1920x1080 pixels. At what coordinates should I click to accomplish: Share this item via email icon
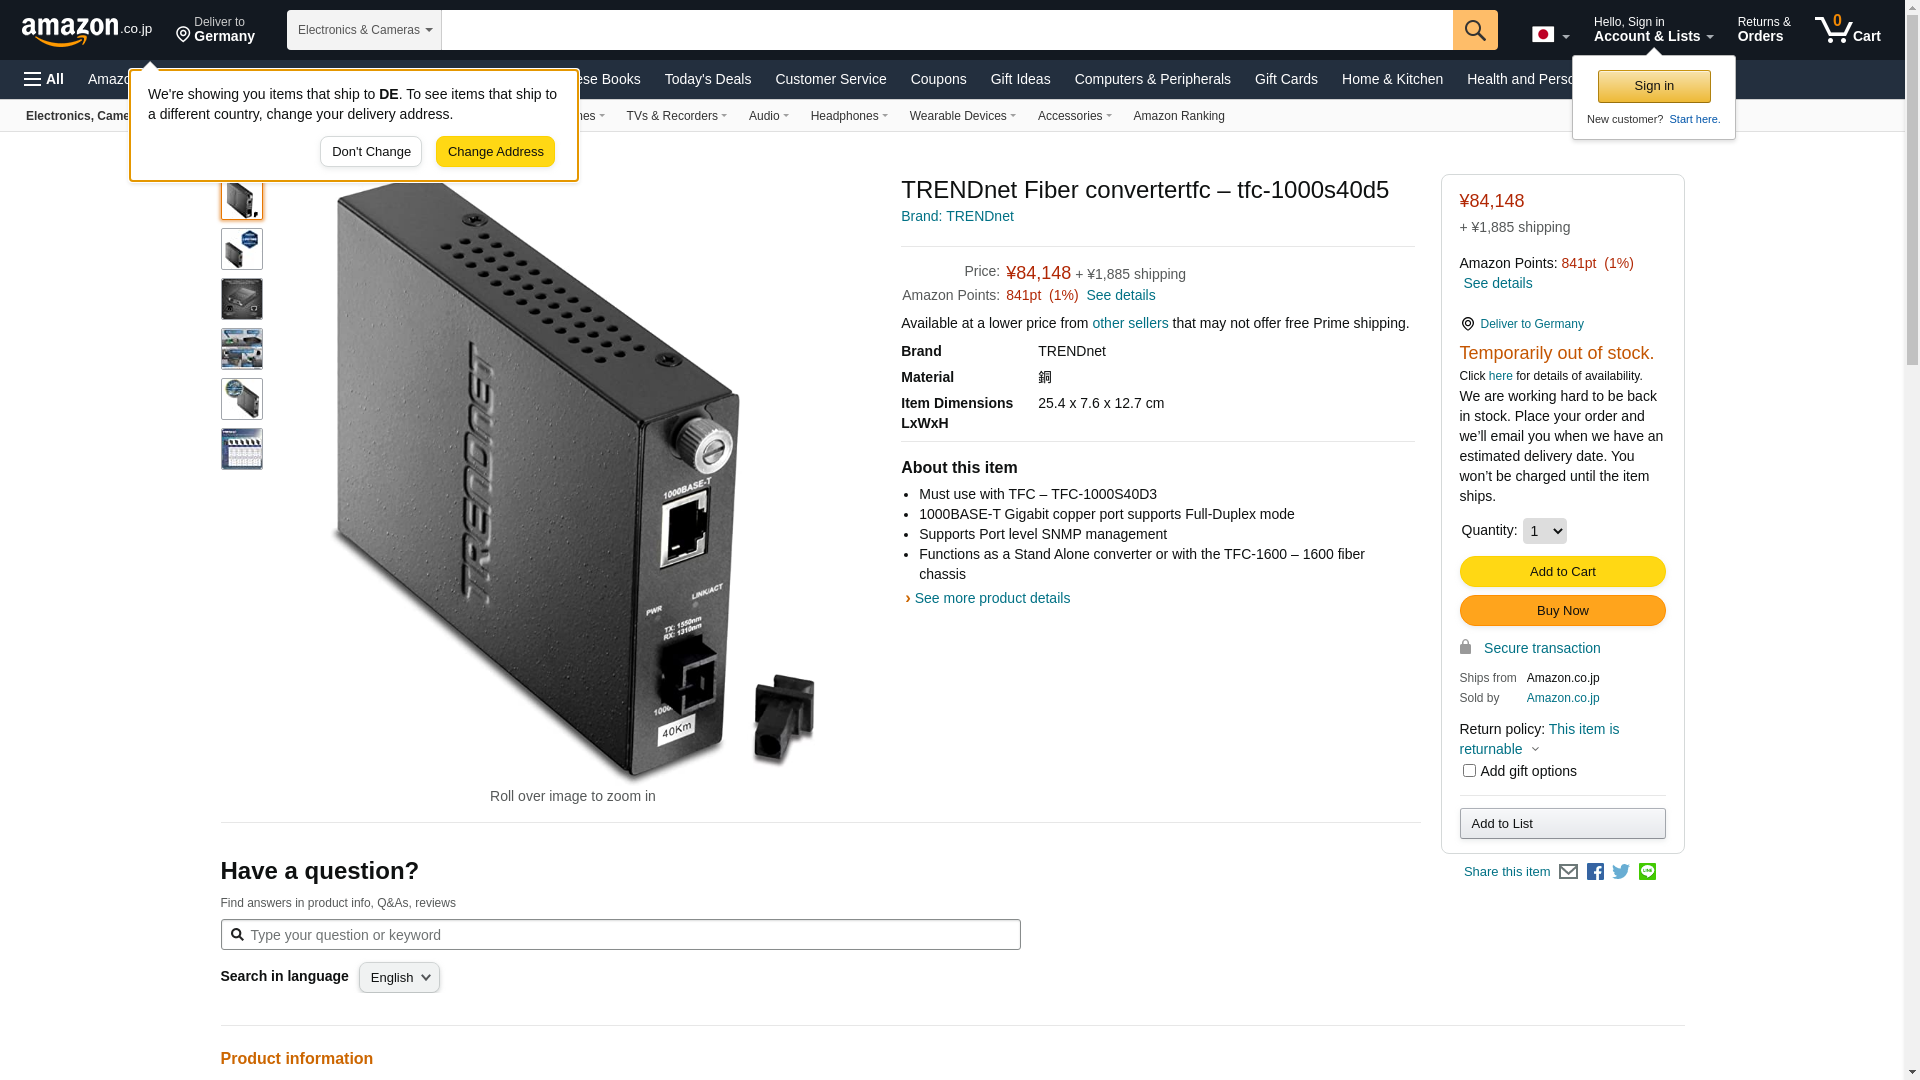1568,872
